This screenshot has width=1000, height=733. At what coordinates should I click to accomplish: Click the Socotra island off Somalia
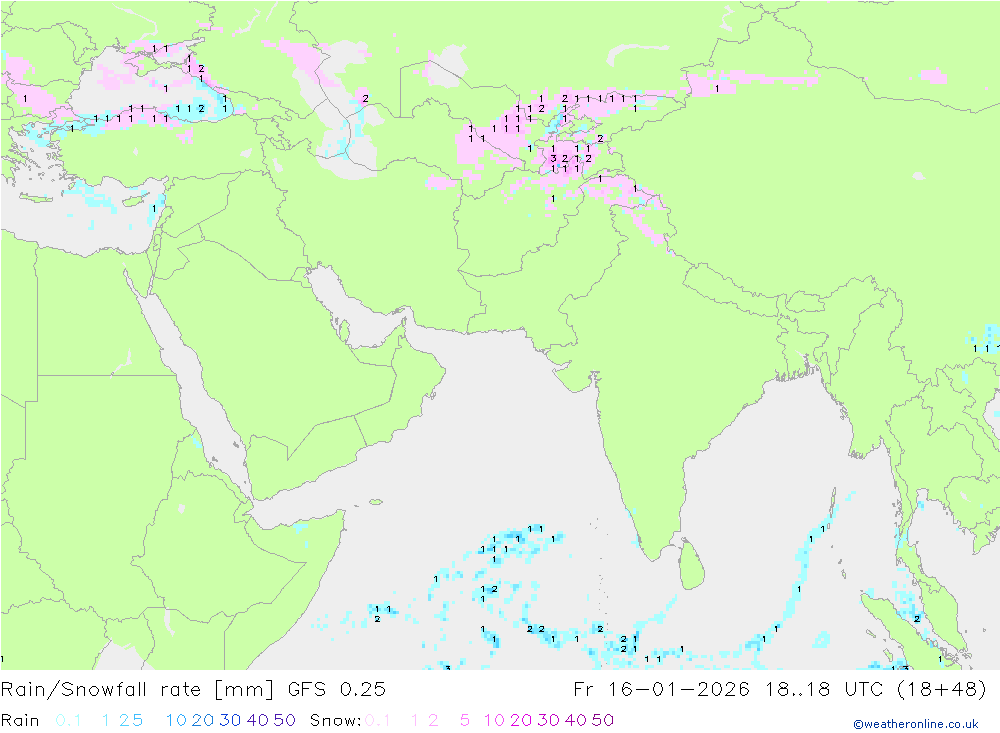(376, 502)
